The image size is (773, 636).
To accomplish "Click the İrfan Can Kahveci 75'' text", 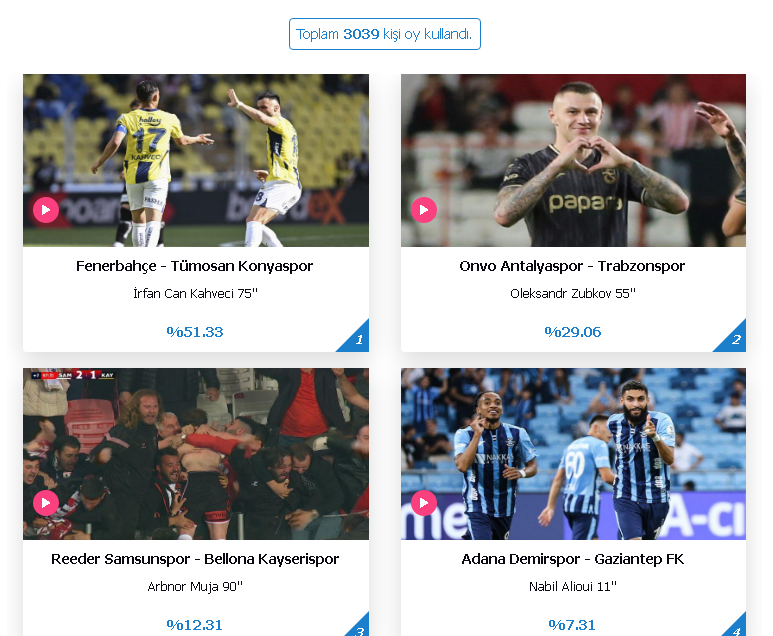I will 196,293.
